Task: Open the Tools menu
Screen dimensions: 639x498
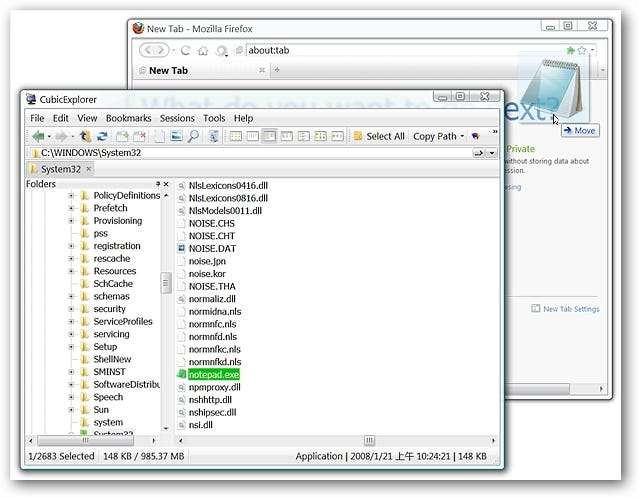Action: [x=214, y=118]
